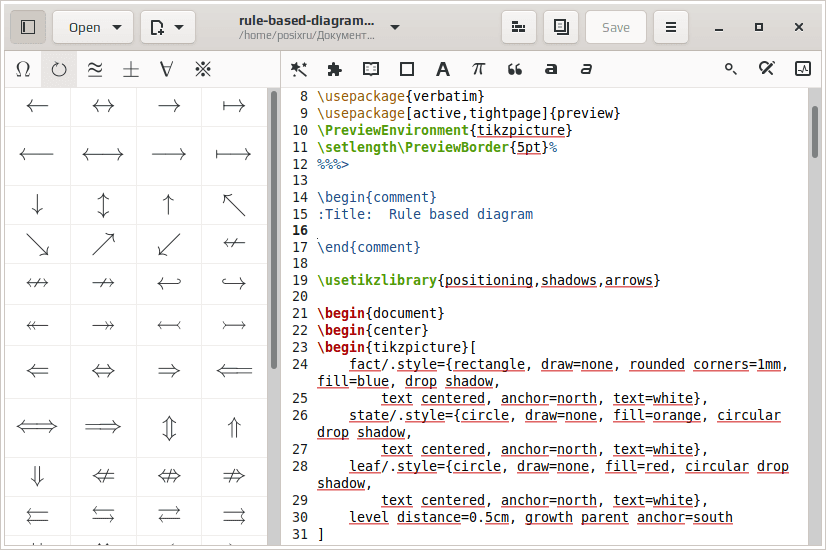The image size is (826, 550).
Task: Open the new document dropdown
Action: coord(168,27)
